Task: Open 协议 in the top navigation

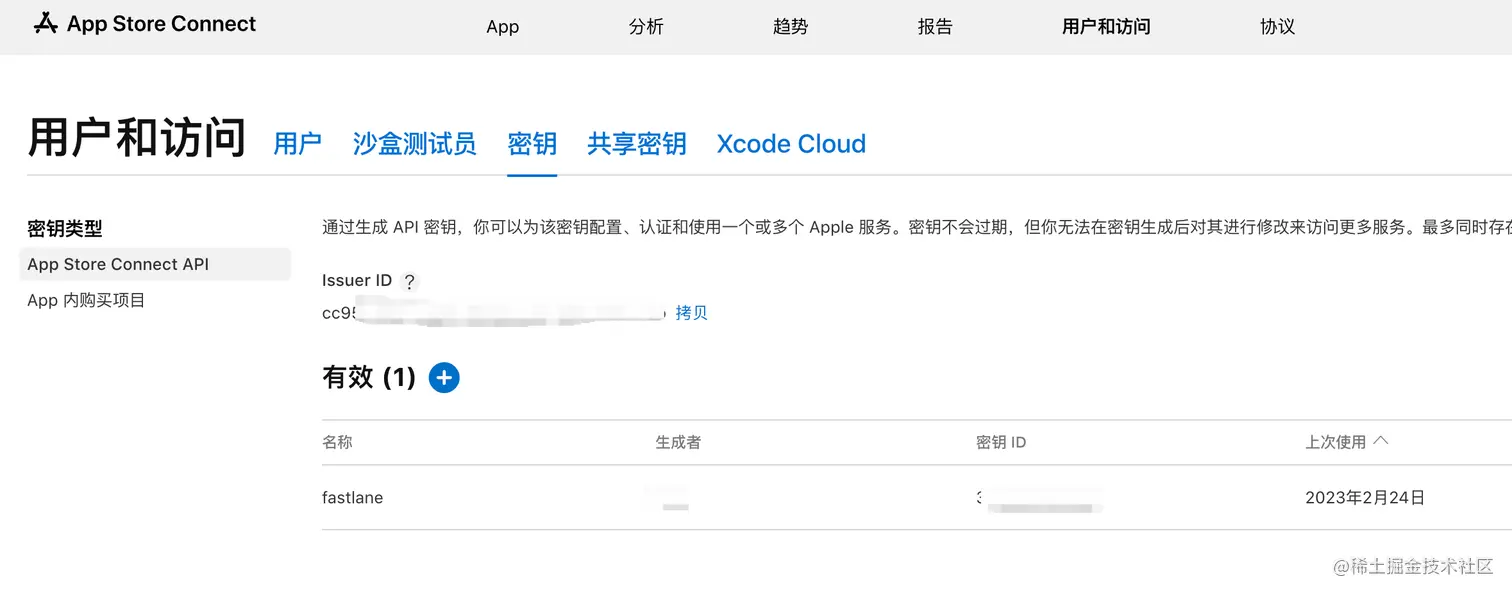Action: tap(1277, 27)
